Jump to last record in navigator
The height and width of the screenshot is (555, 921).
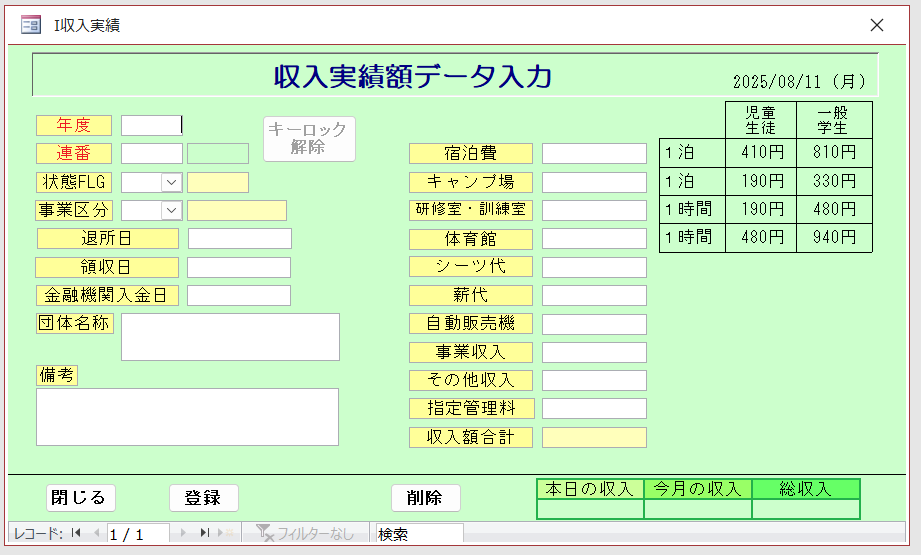(204, 534)
